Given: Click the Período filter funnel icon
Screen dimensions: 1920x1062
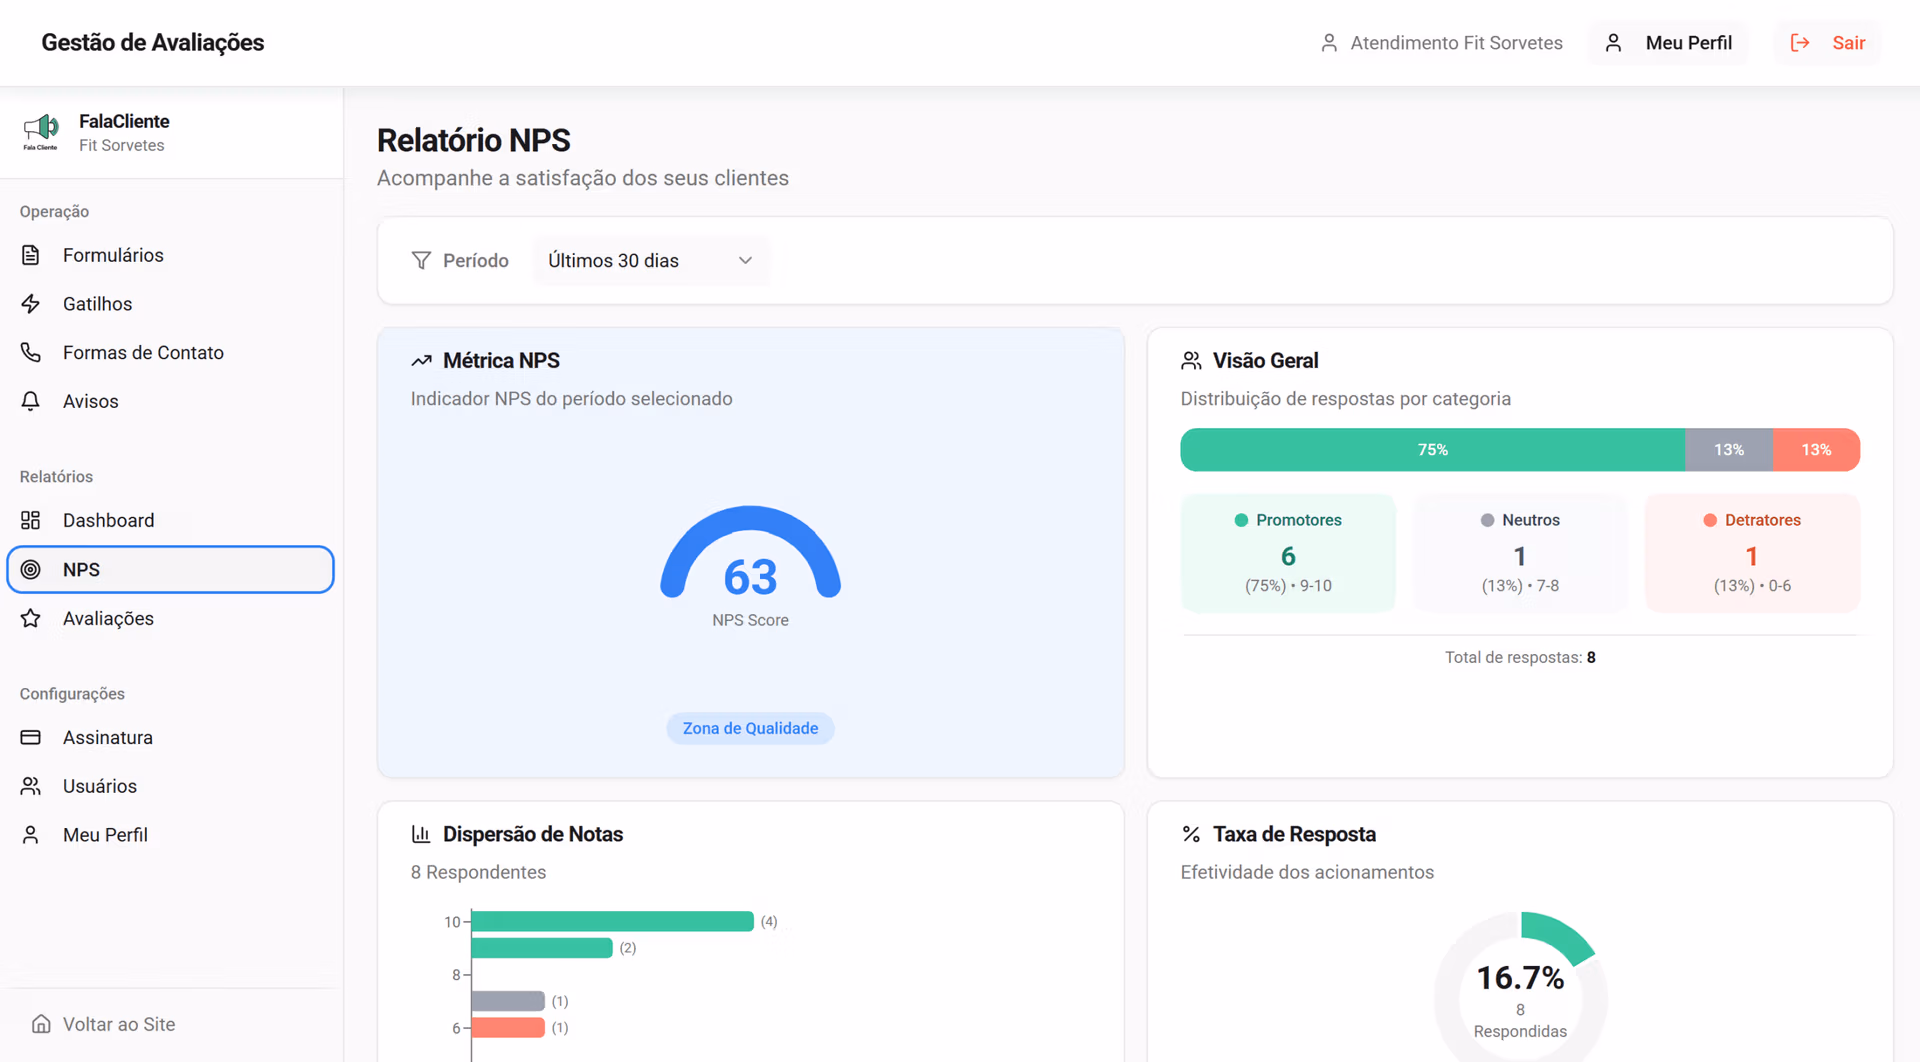Looking at the screenshot, I should pyautogui.click(x=421, y=261).
